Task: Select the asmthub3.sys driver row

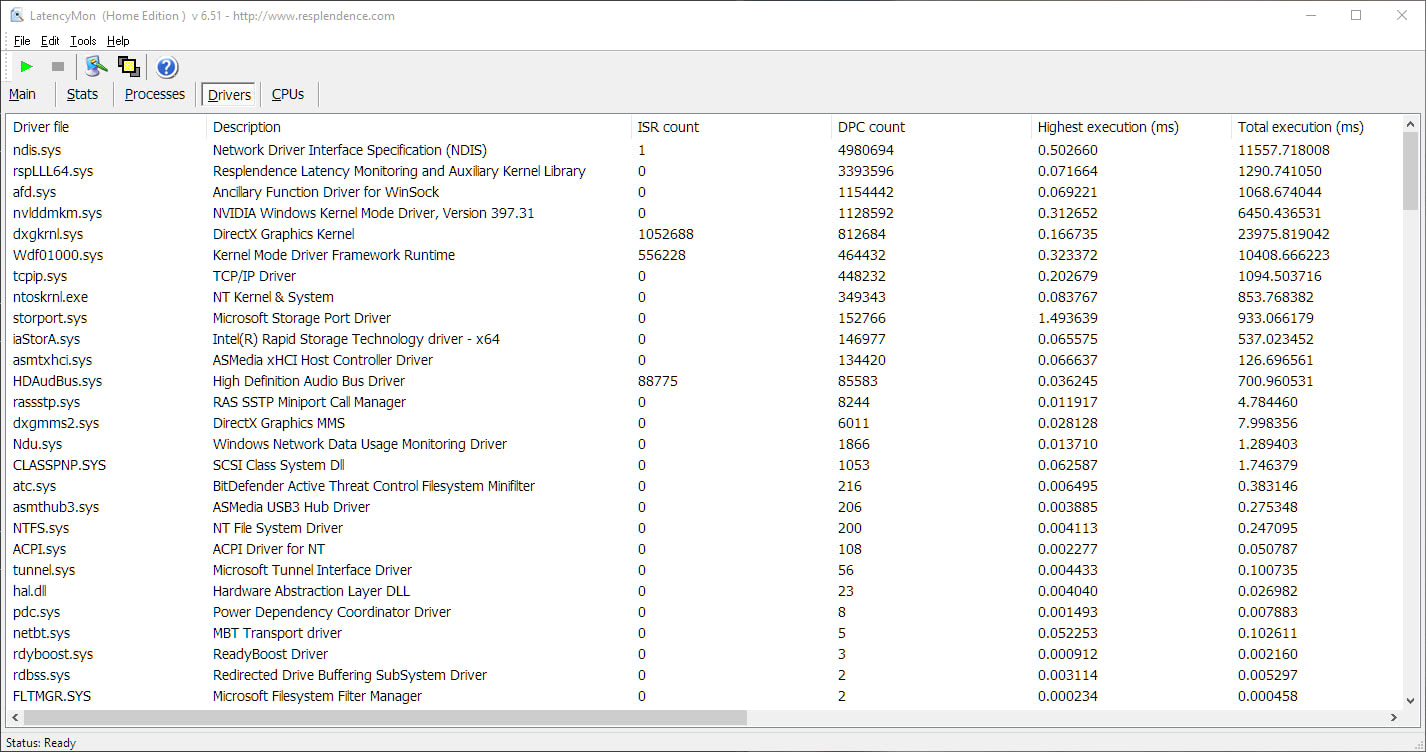Action: 704,507
